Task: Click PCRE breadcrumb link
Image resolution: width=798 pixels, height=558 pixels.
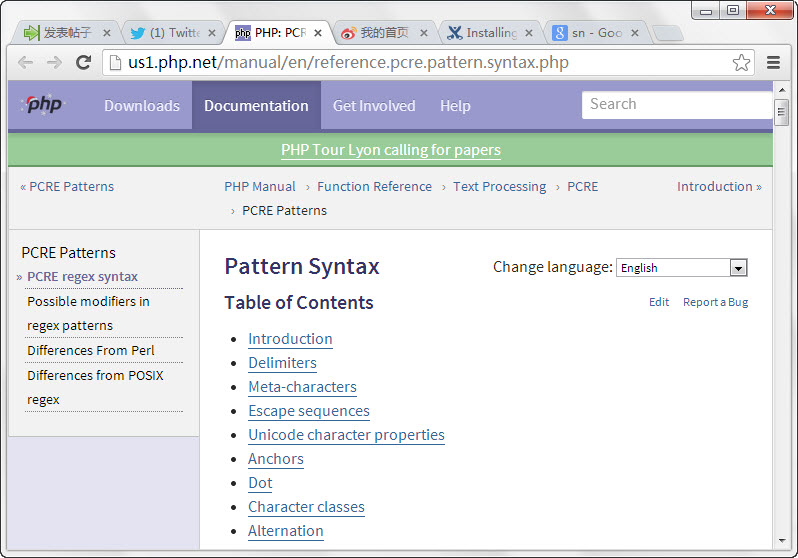Action: (x=583, y=186)
